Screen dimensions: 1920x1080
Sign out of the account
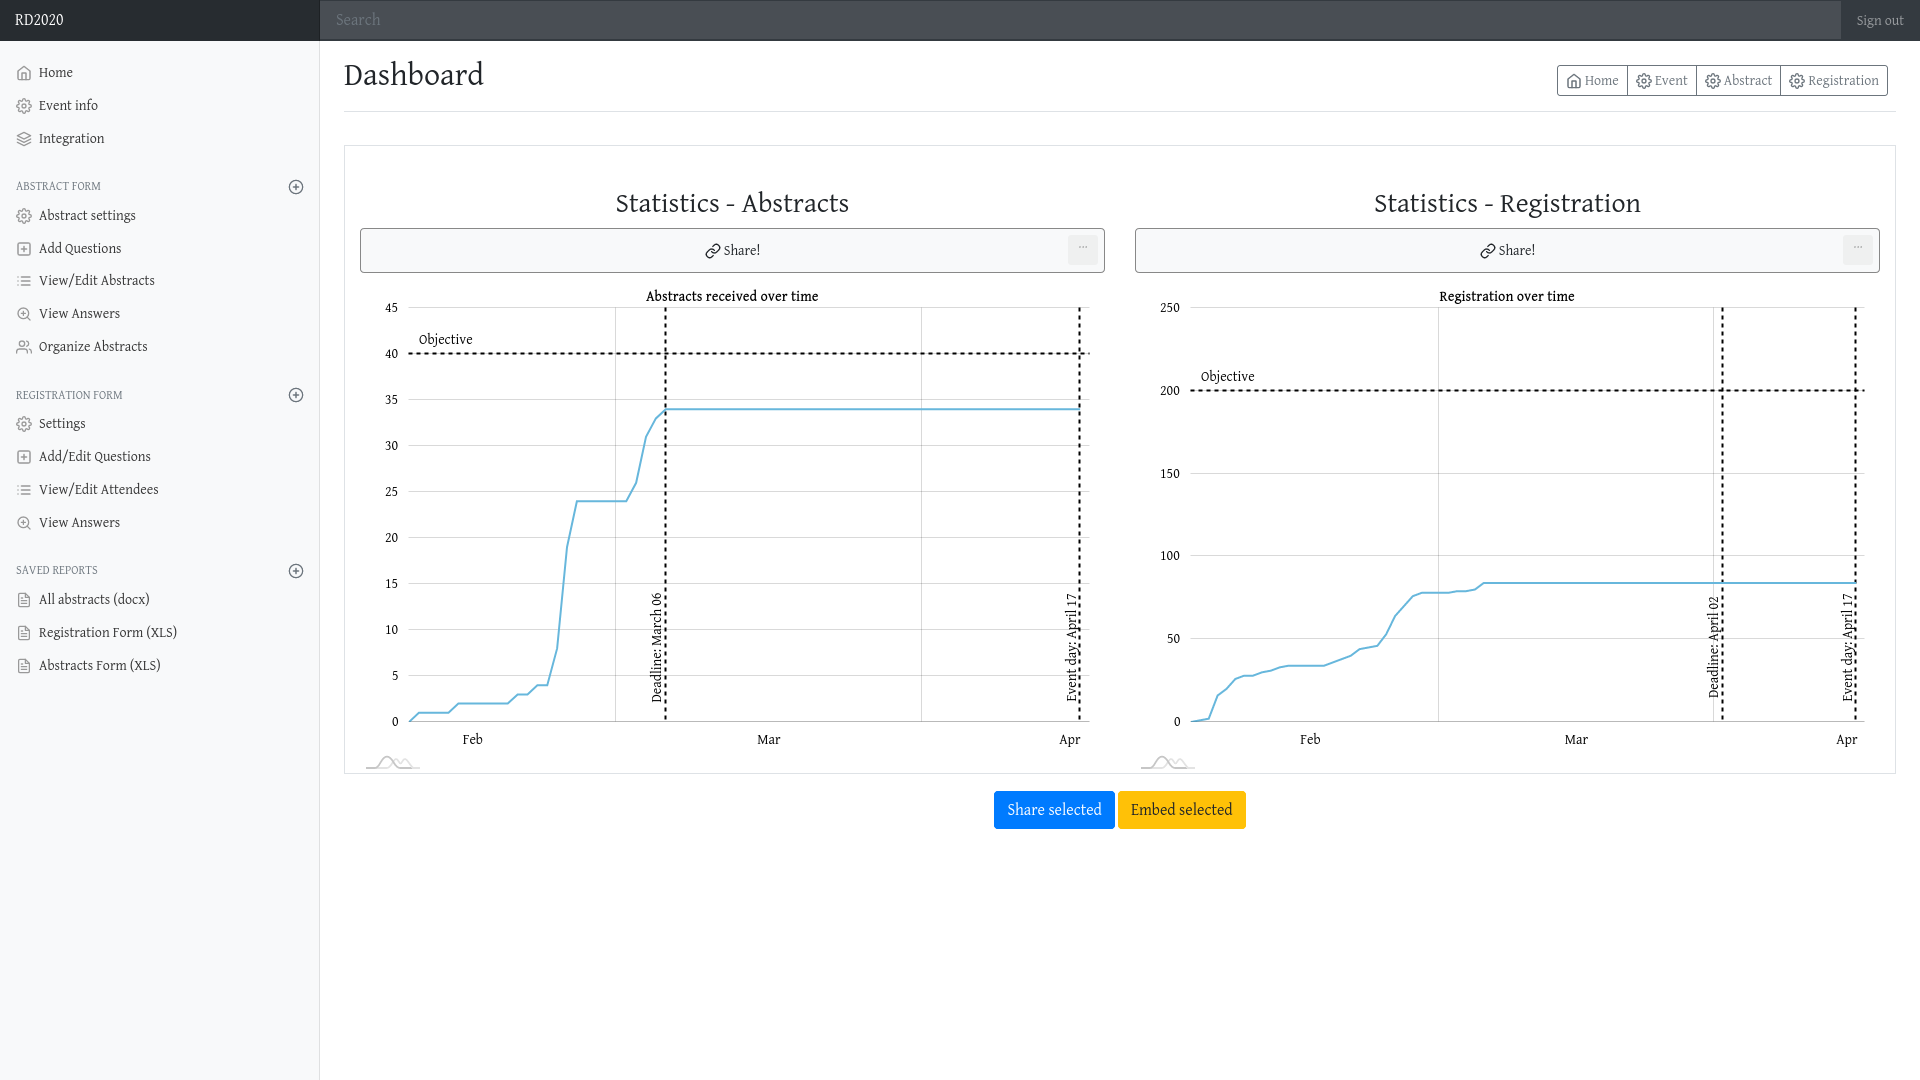(x=1880, y=20)
